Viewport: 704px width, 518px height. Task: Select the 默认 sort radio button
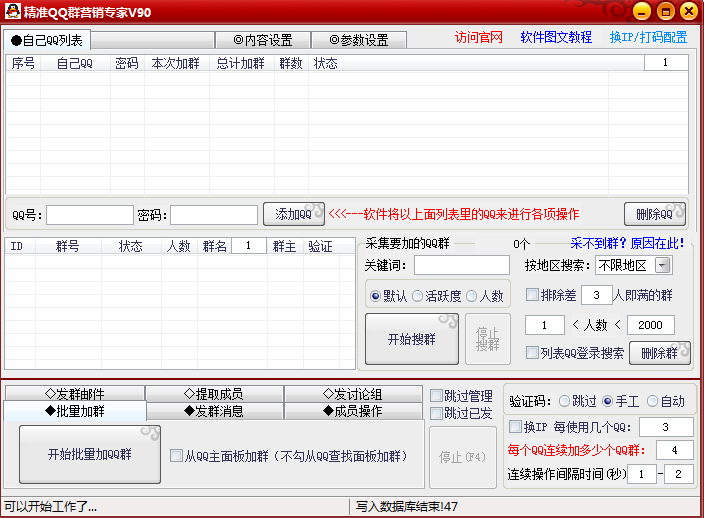coord(375,296)
